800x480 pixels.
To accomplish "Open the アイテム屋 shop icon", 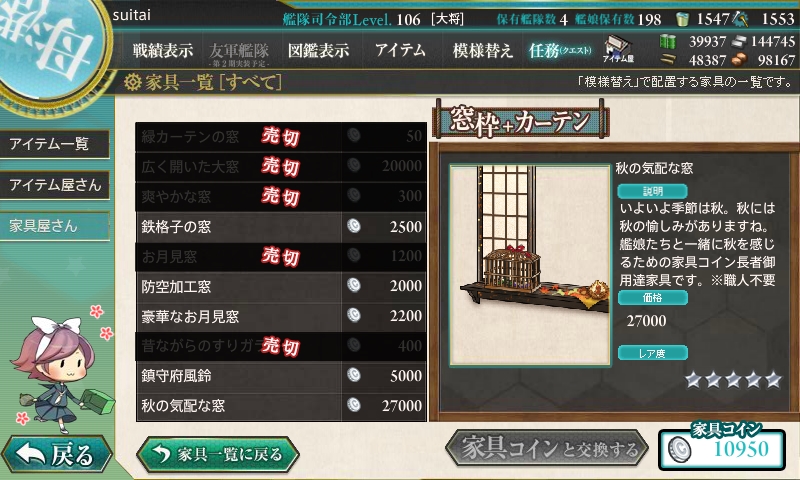I will (618, 49).
